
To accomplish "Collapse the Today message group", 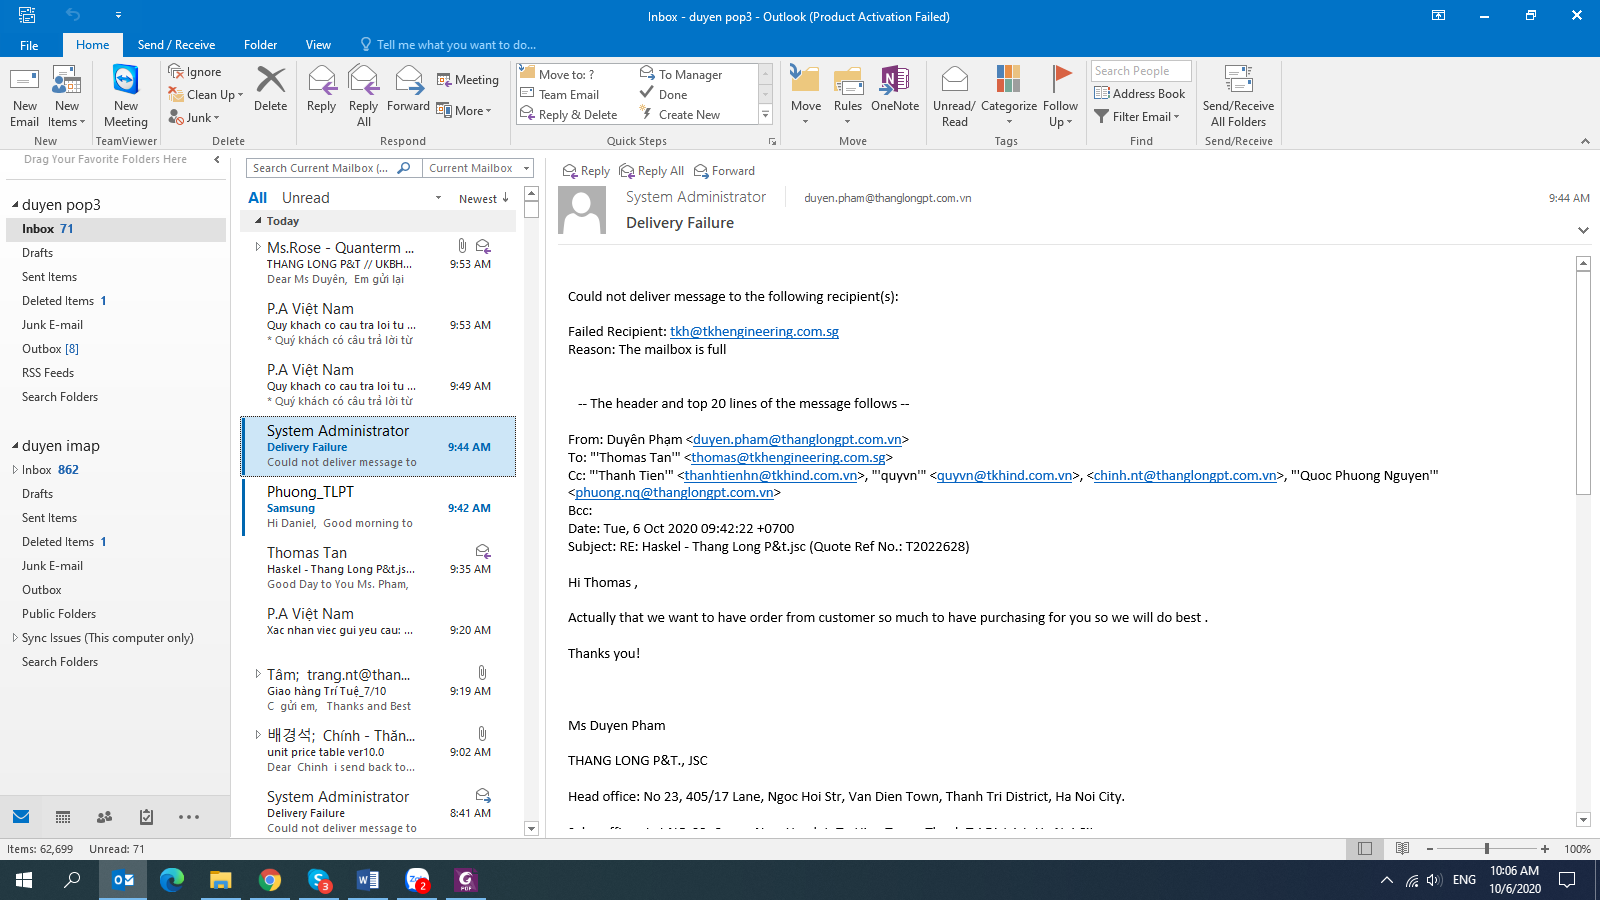I will coord(258,221).
